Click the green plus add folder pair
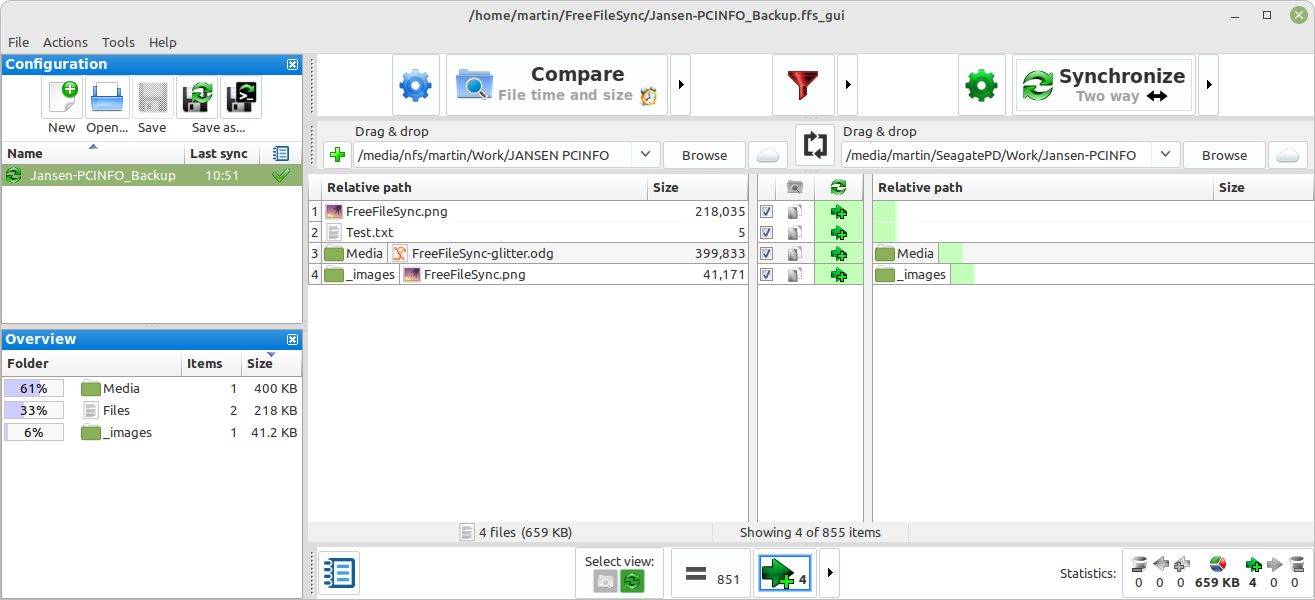Image resolution: width=1315 pixels, height=600 pixels. coord(337,155)
